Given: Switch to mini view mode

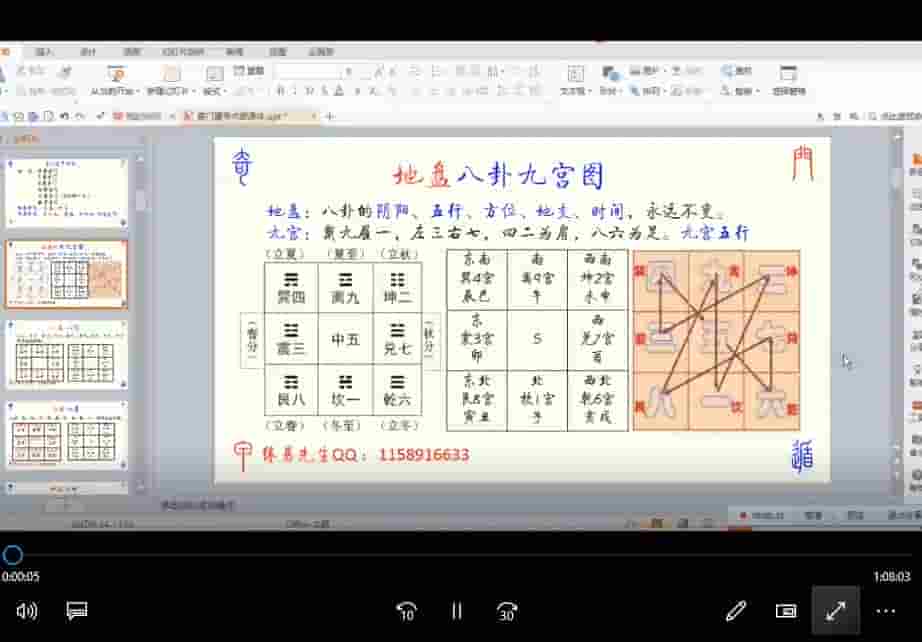Looking at the screenshot, I should [786, 610].
